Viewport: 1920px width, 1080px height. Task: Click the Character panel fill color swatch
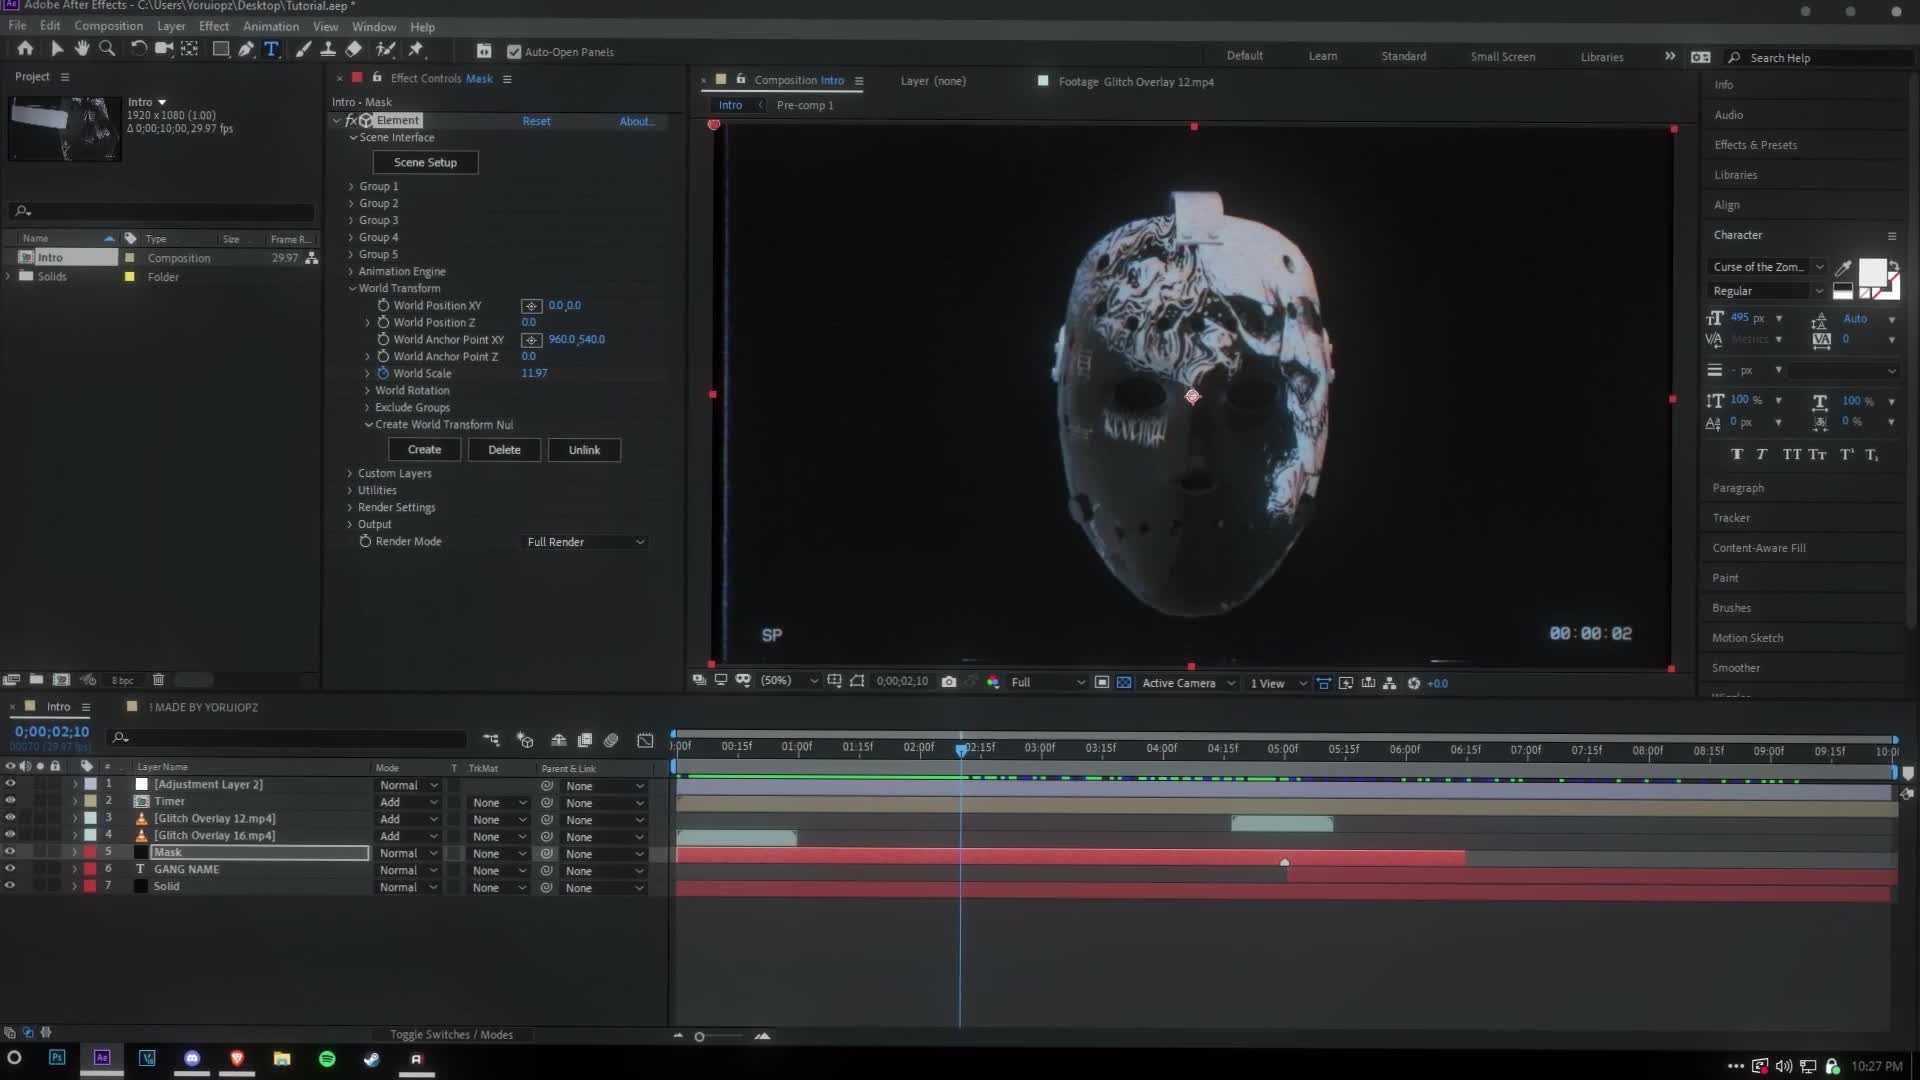tap(1873, 273)
